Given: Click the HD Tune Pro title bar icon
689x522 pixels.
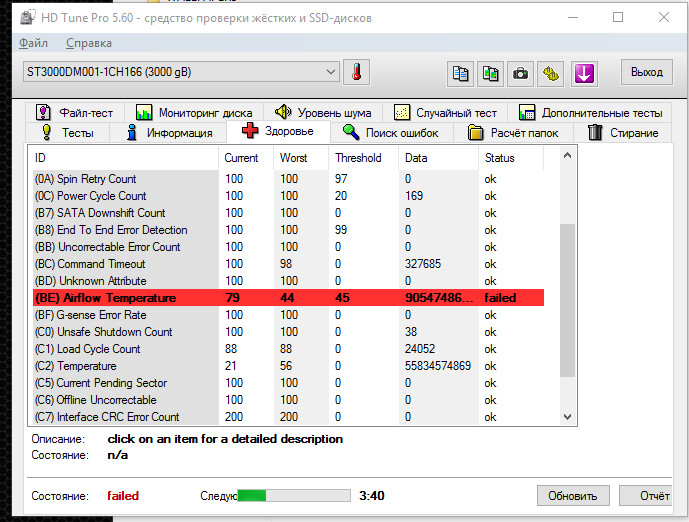Looking at the screenshot, I should tap(28, 18).
